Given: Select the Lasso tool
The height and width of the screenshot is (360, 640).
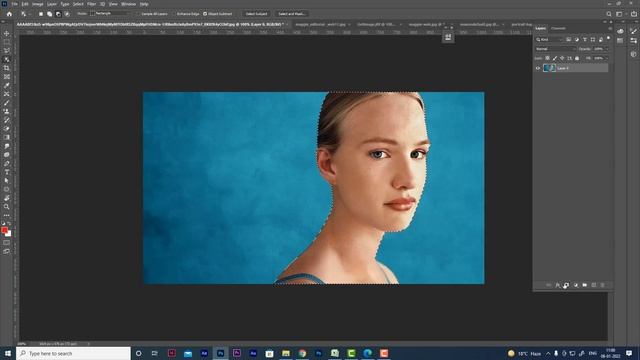Looking at the screenshot, I should [7, 51].
